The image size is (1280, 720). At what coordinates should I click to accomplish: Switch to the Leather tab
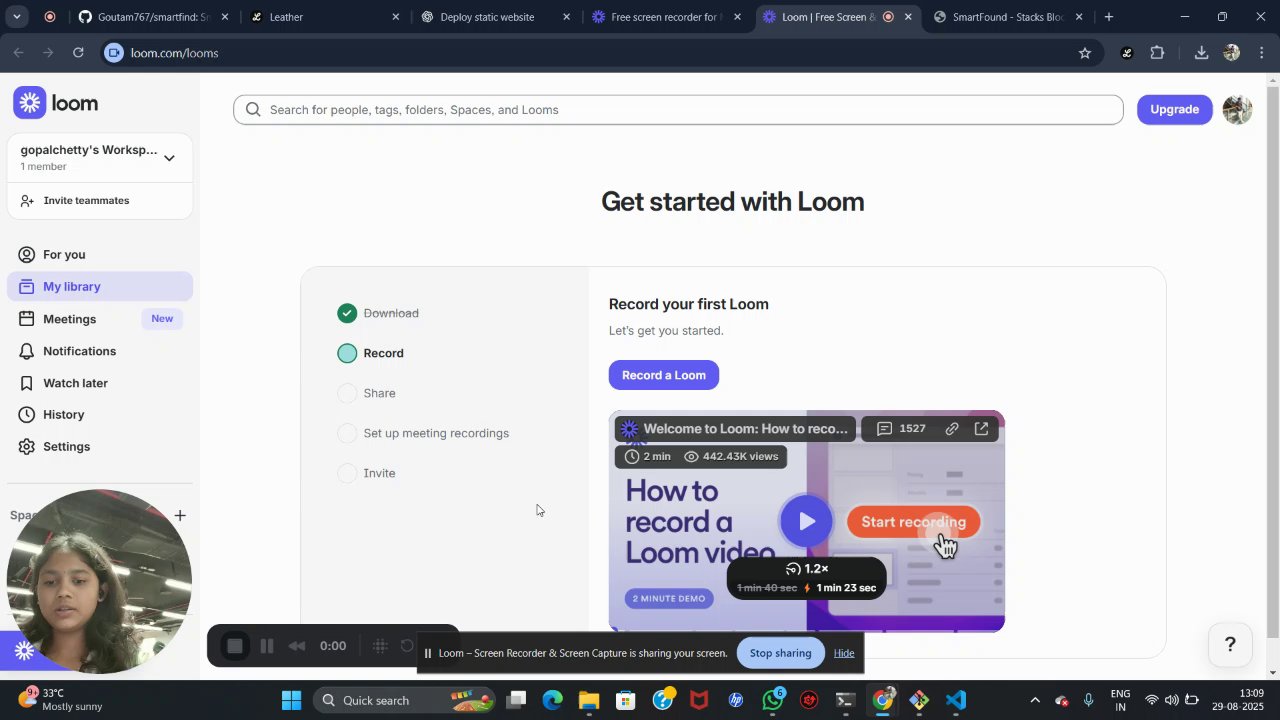[x=324, y=17]
